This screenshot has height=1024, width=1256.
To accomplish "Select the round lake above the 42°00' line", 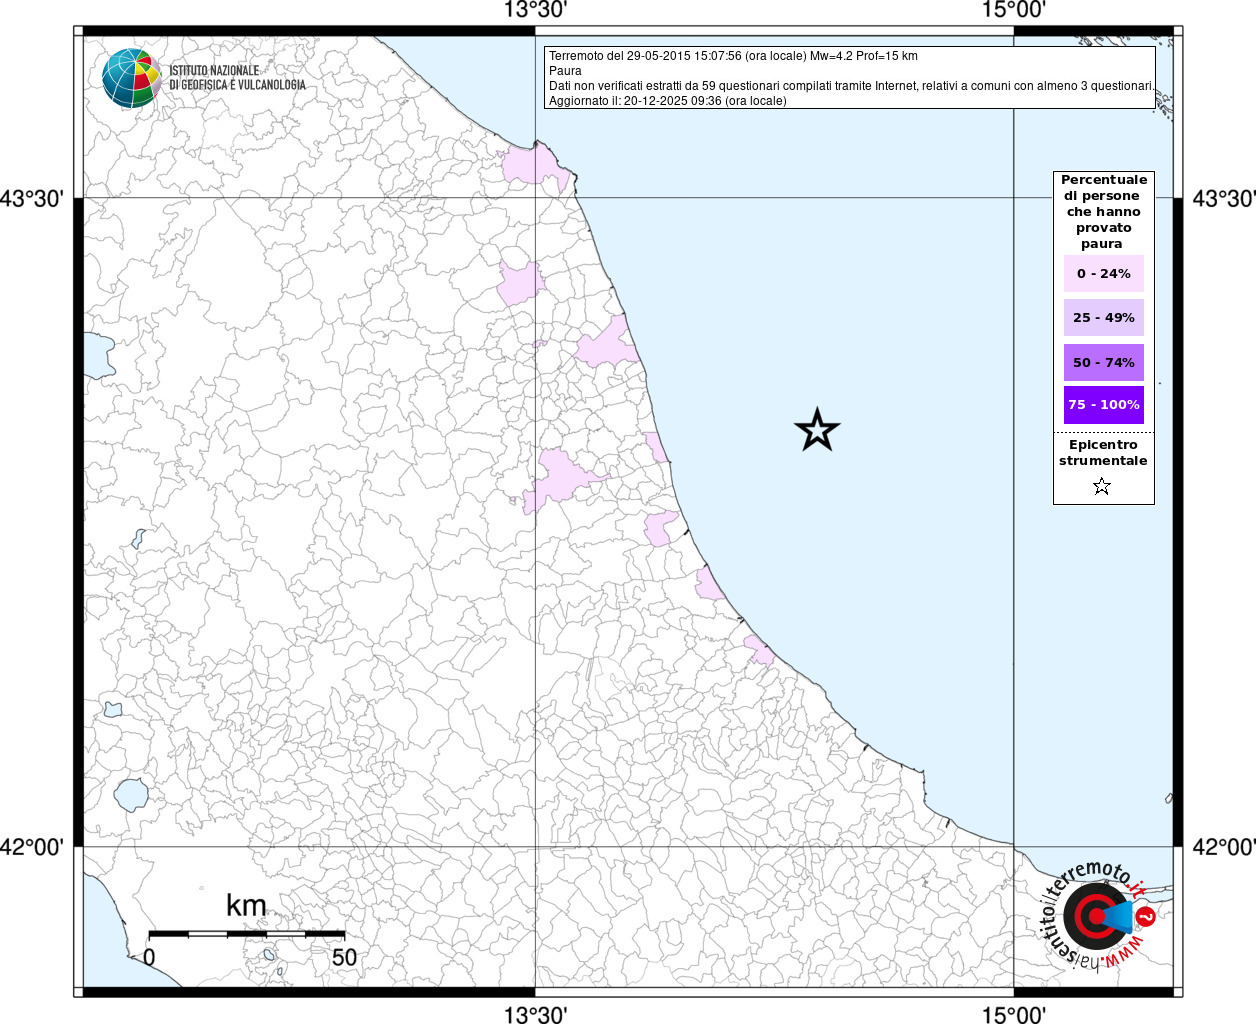I will tap(131, 795).
